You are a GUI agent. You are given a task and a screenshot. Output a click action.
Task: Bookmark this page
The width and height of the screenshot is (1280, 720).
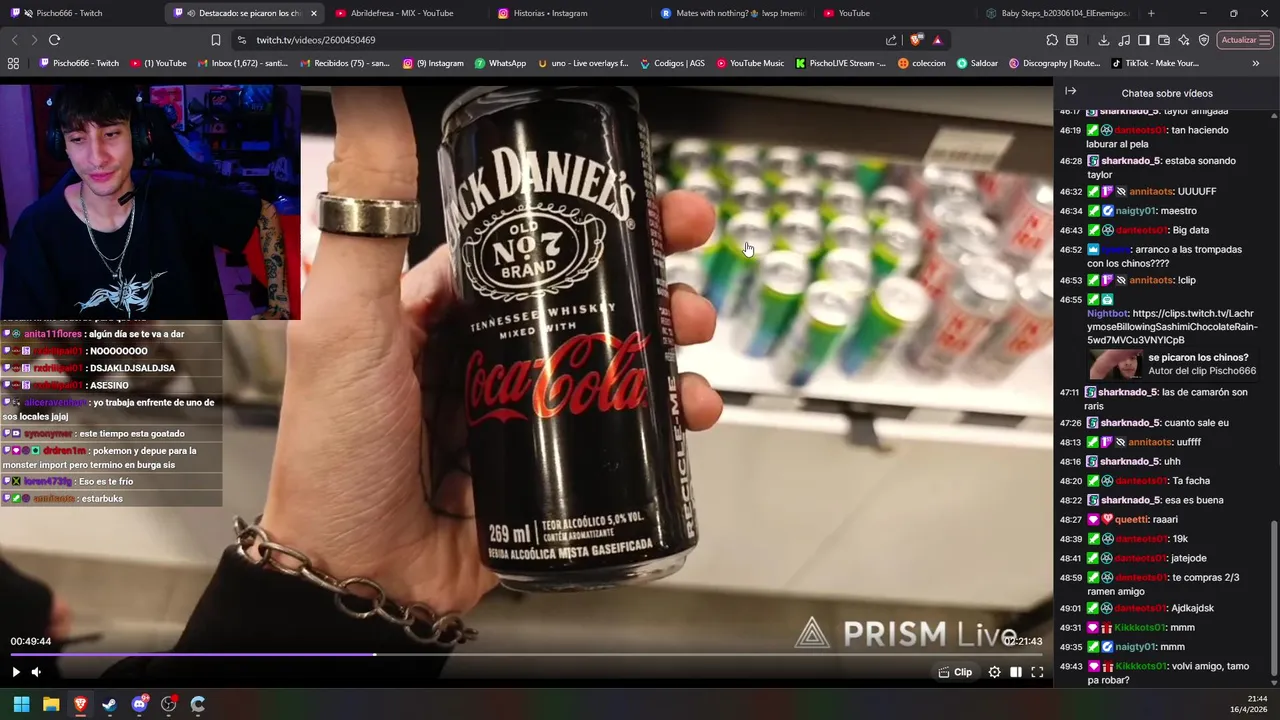click(215, 40)
